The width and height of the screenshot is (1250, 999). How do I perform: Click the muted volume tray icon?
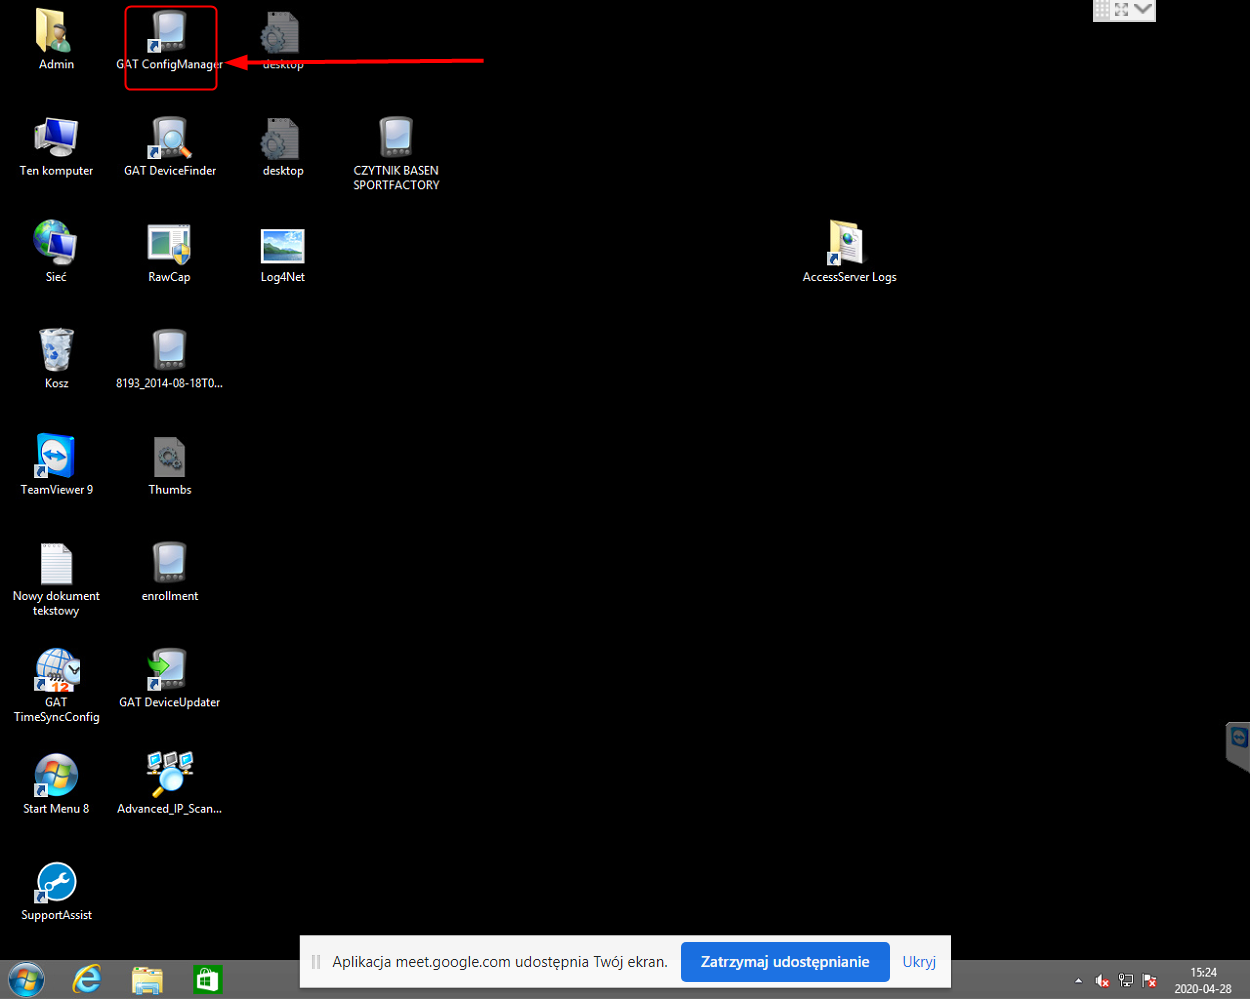tap(1102, 981)
